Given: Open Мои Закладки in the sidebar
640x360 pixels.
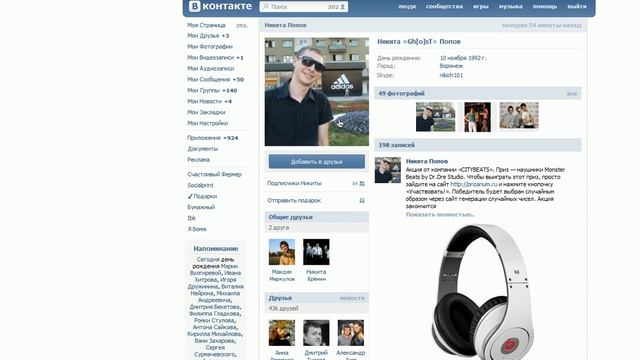Looking at the screenshot, I should (x=206, y=112).
